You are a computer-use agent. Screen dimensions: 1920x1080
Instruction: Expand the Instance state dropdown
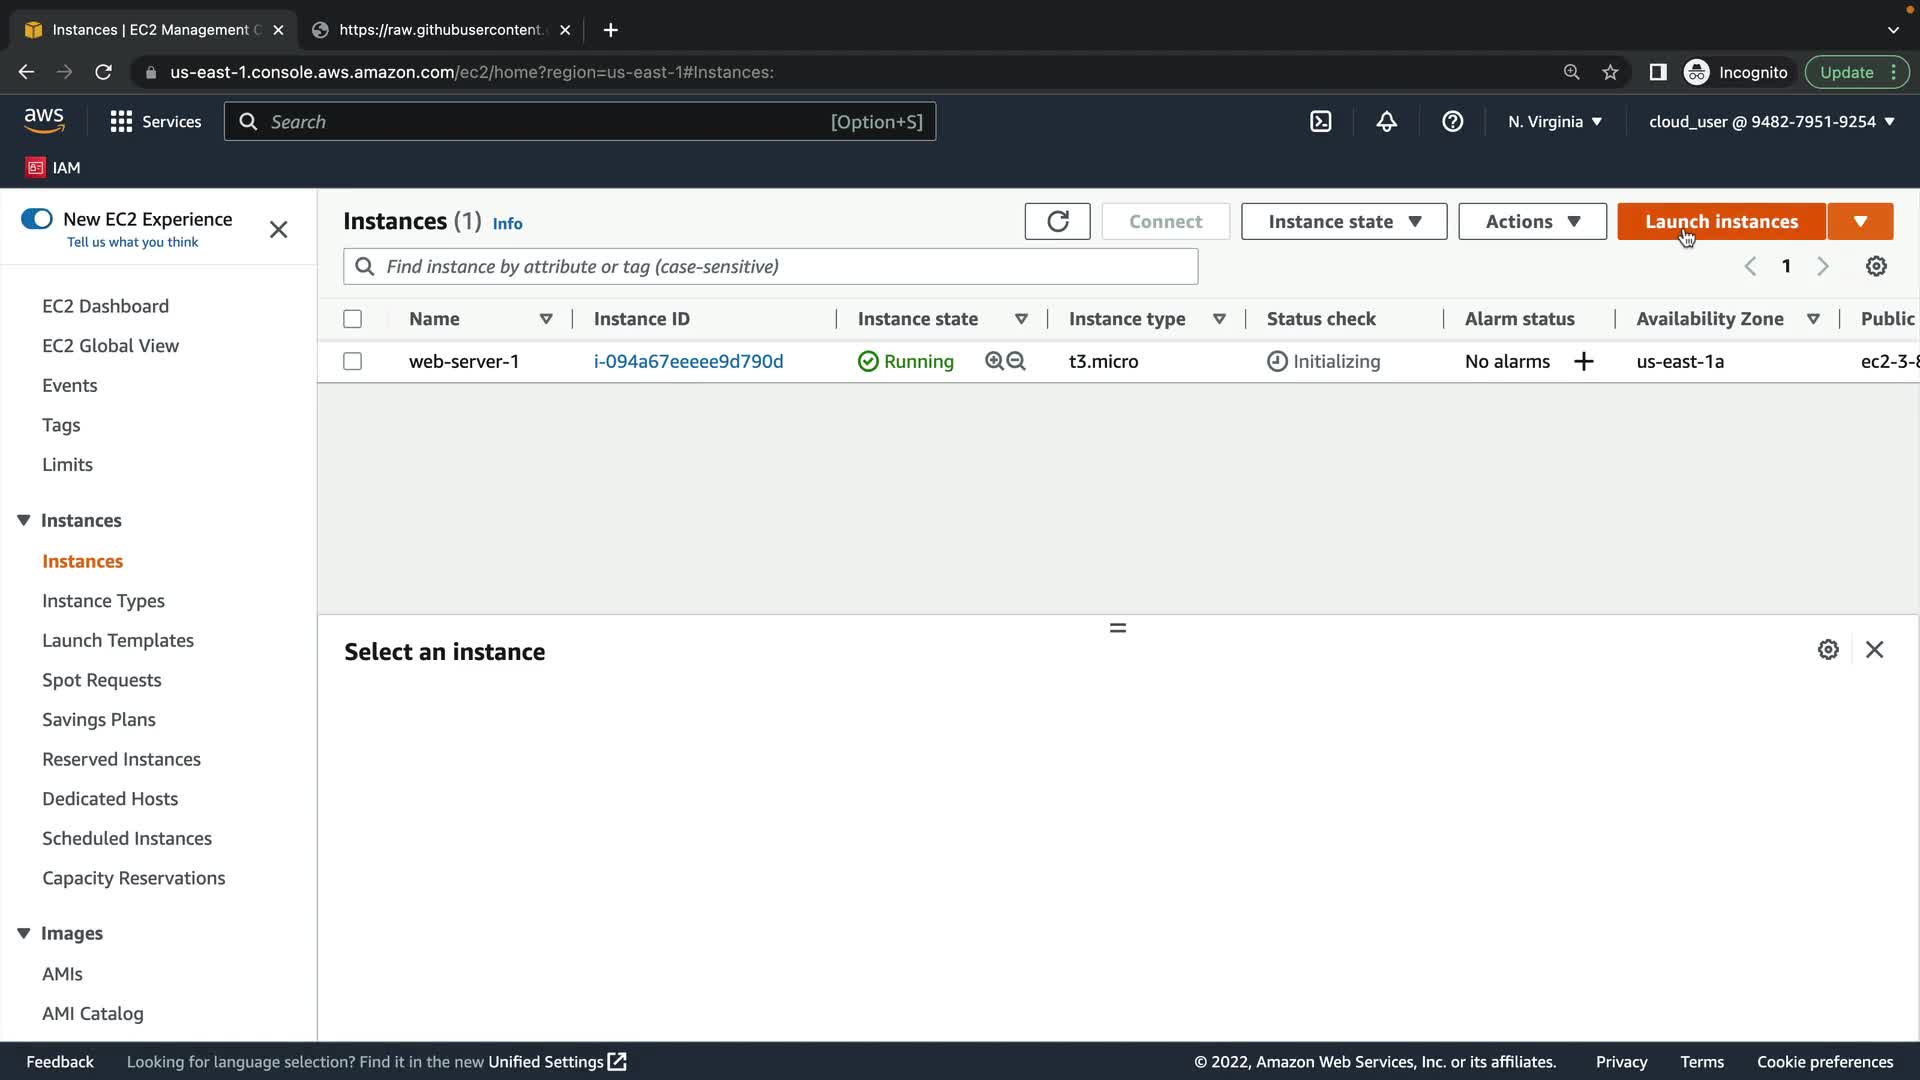point(1343,221)
